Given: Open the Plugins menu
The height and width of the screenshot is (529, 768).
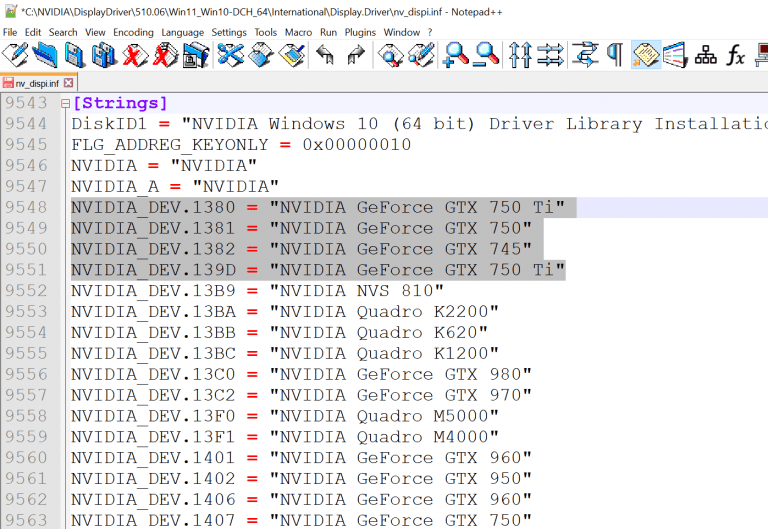Looking at the screenshot, I should [x=360, y=32].
